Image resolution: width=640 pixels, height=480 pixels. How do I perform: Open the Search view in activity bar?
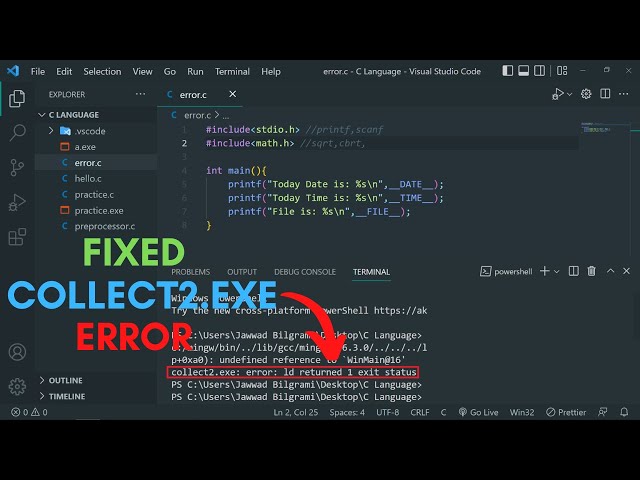17,132
